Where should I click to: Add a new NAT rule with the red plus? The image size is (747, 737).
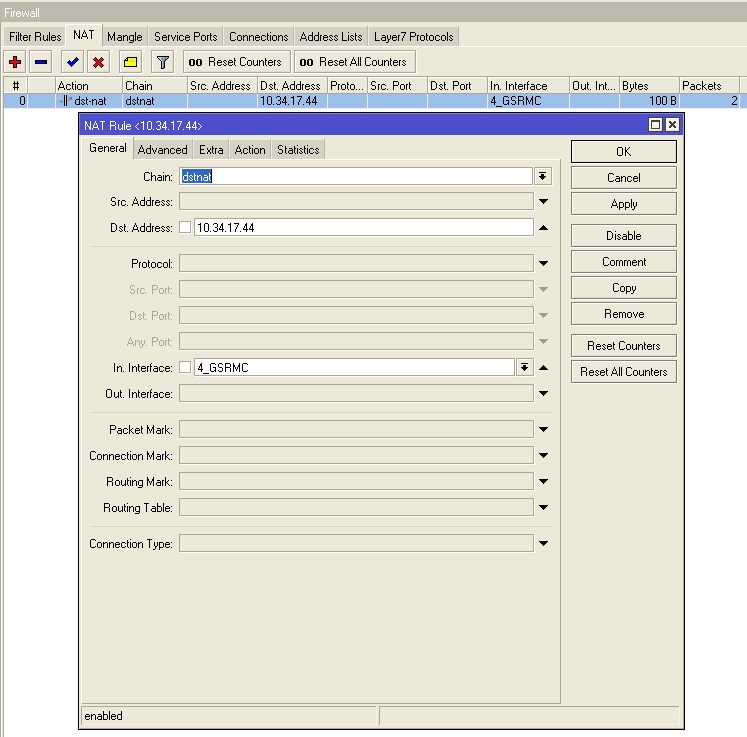(15, 62)
